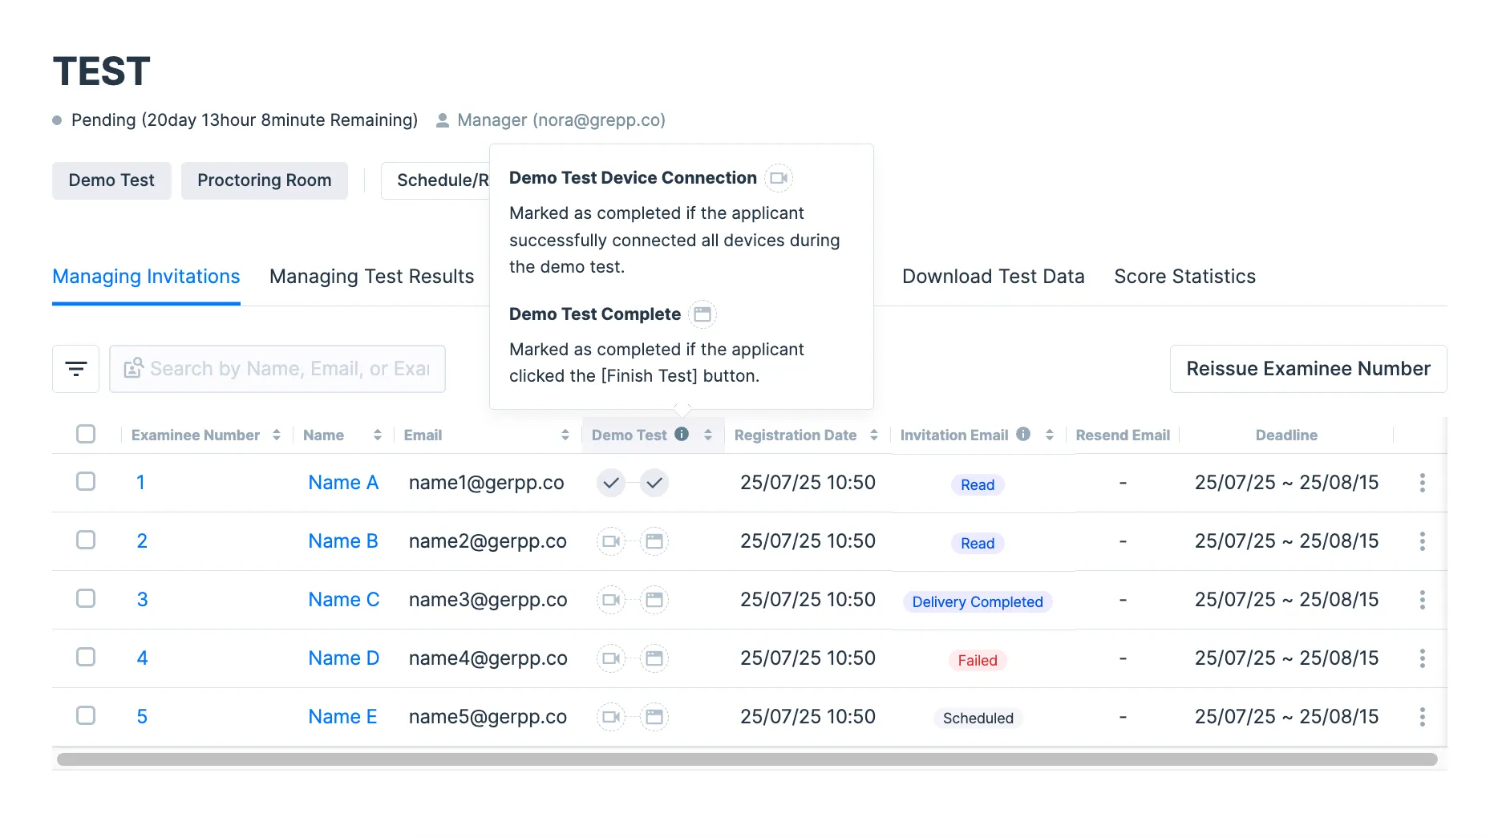Open the Name C applicant link
The height and width of the screenshot is (837, 1489).
[344, 600]
